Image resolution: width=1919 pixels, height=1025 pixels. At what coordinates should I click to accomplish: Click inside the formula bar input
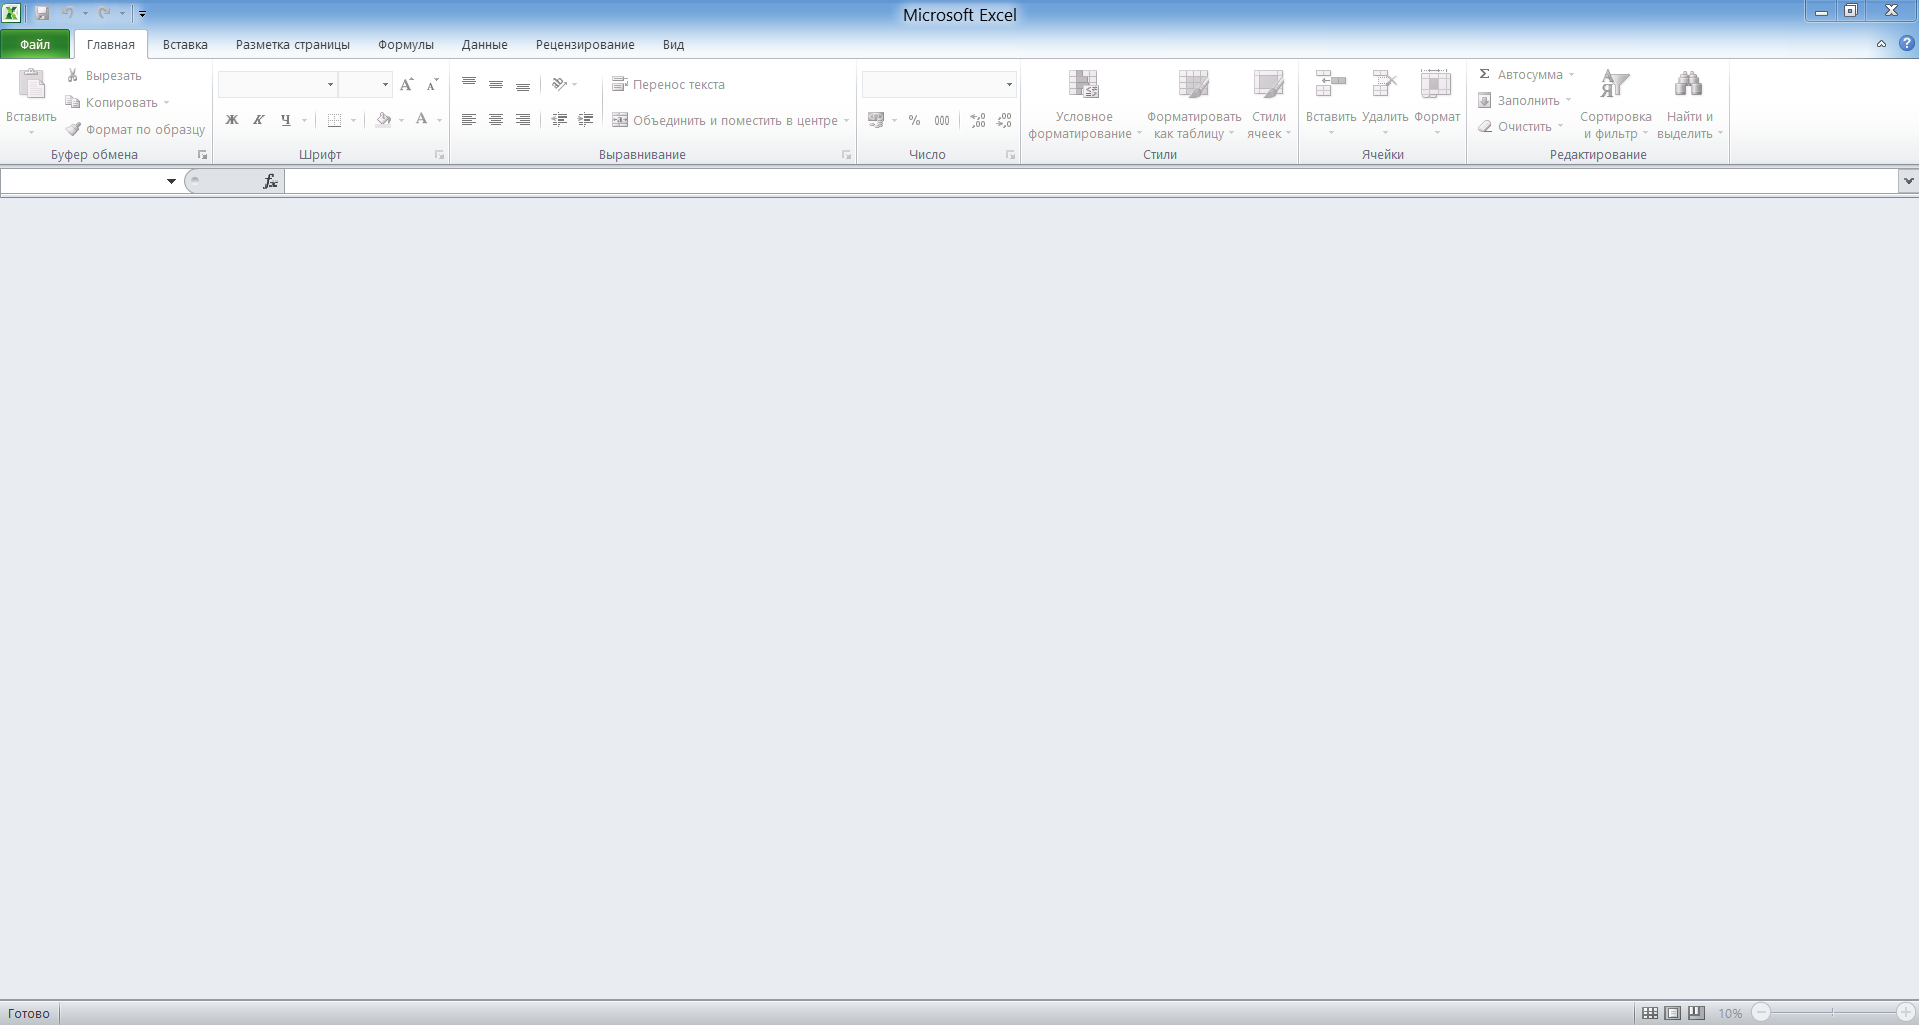[1091, 181]
